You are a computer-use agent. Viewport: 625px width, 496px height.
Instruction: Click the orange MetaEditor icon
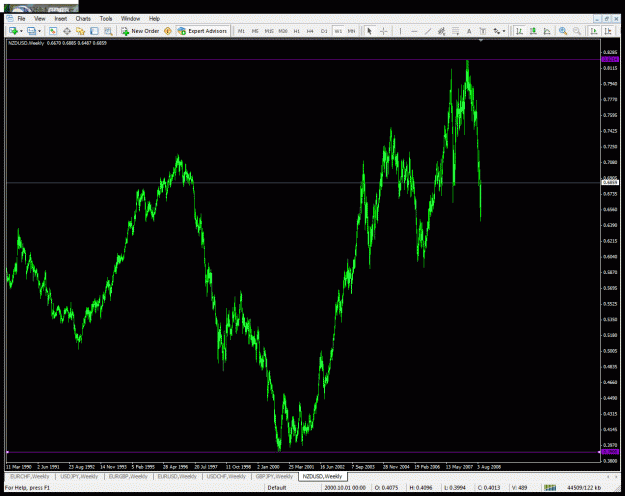coord(168,31)
